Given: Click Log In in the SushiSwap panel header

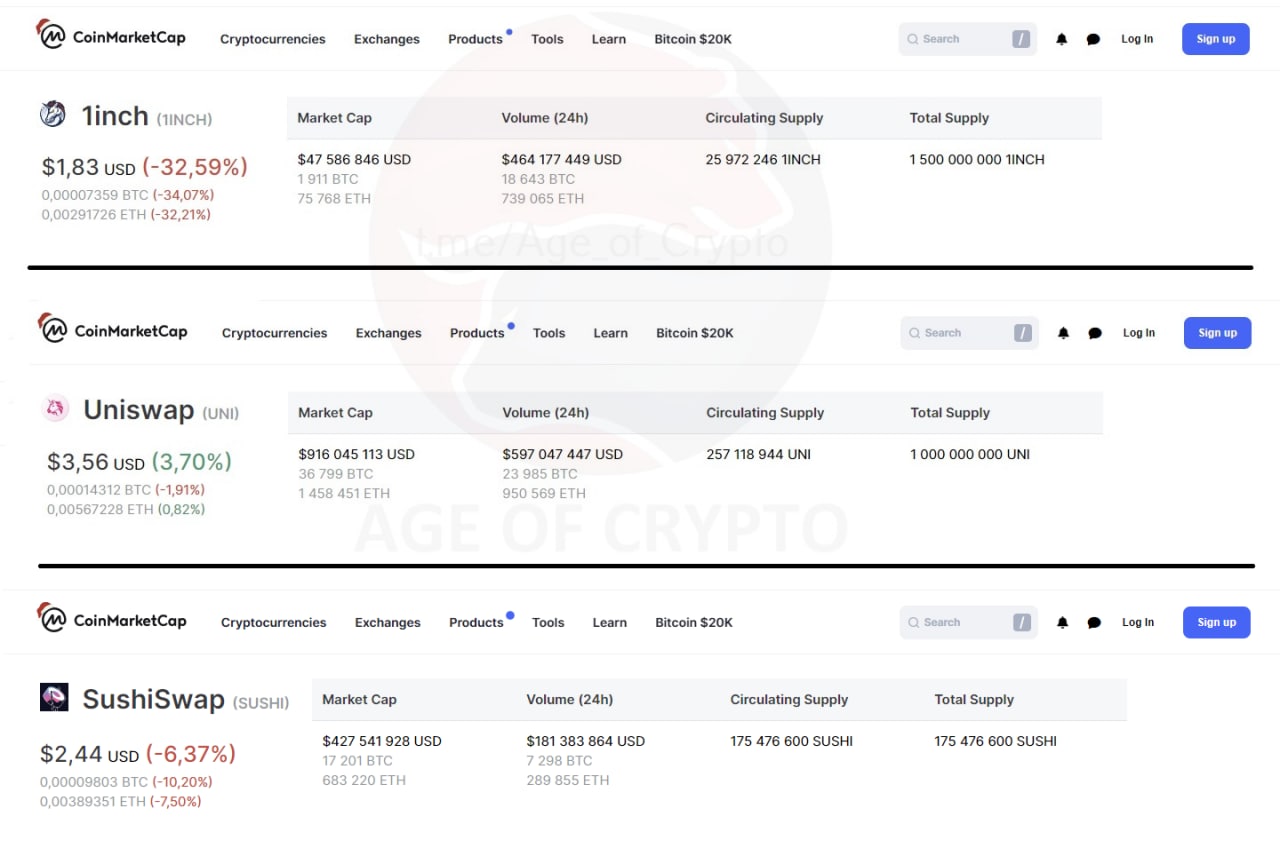Looking at the screenshot, I should click(1138, 622).
